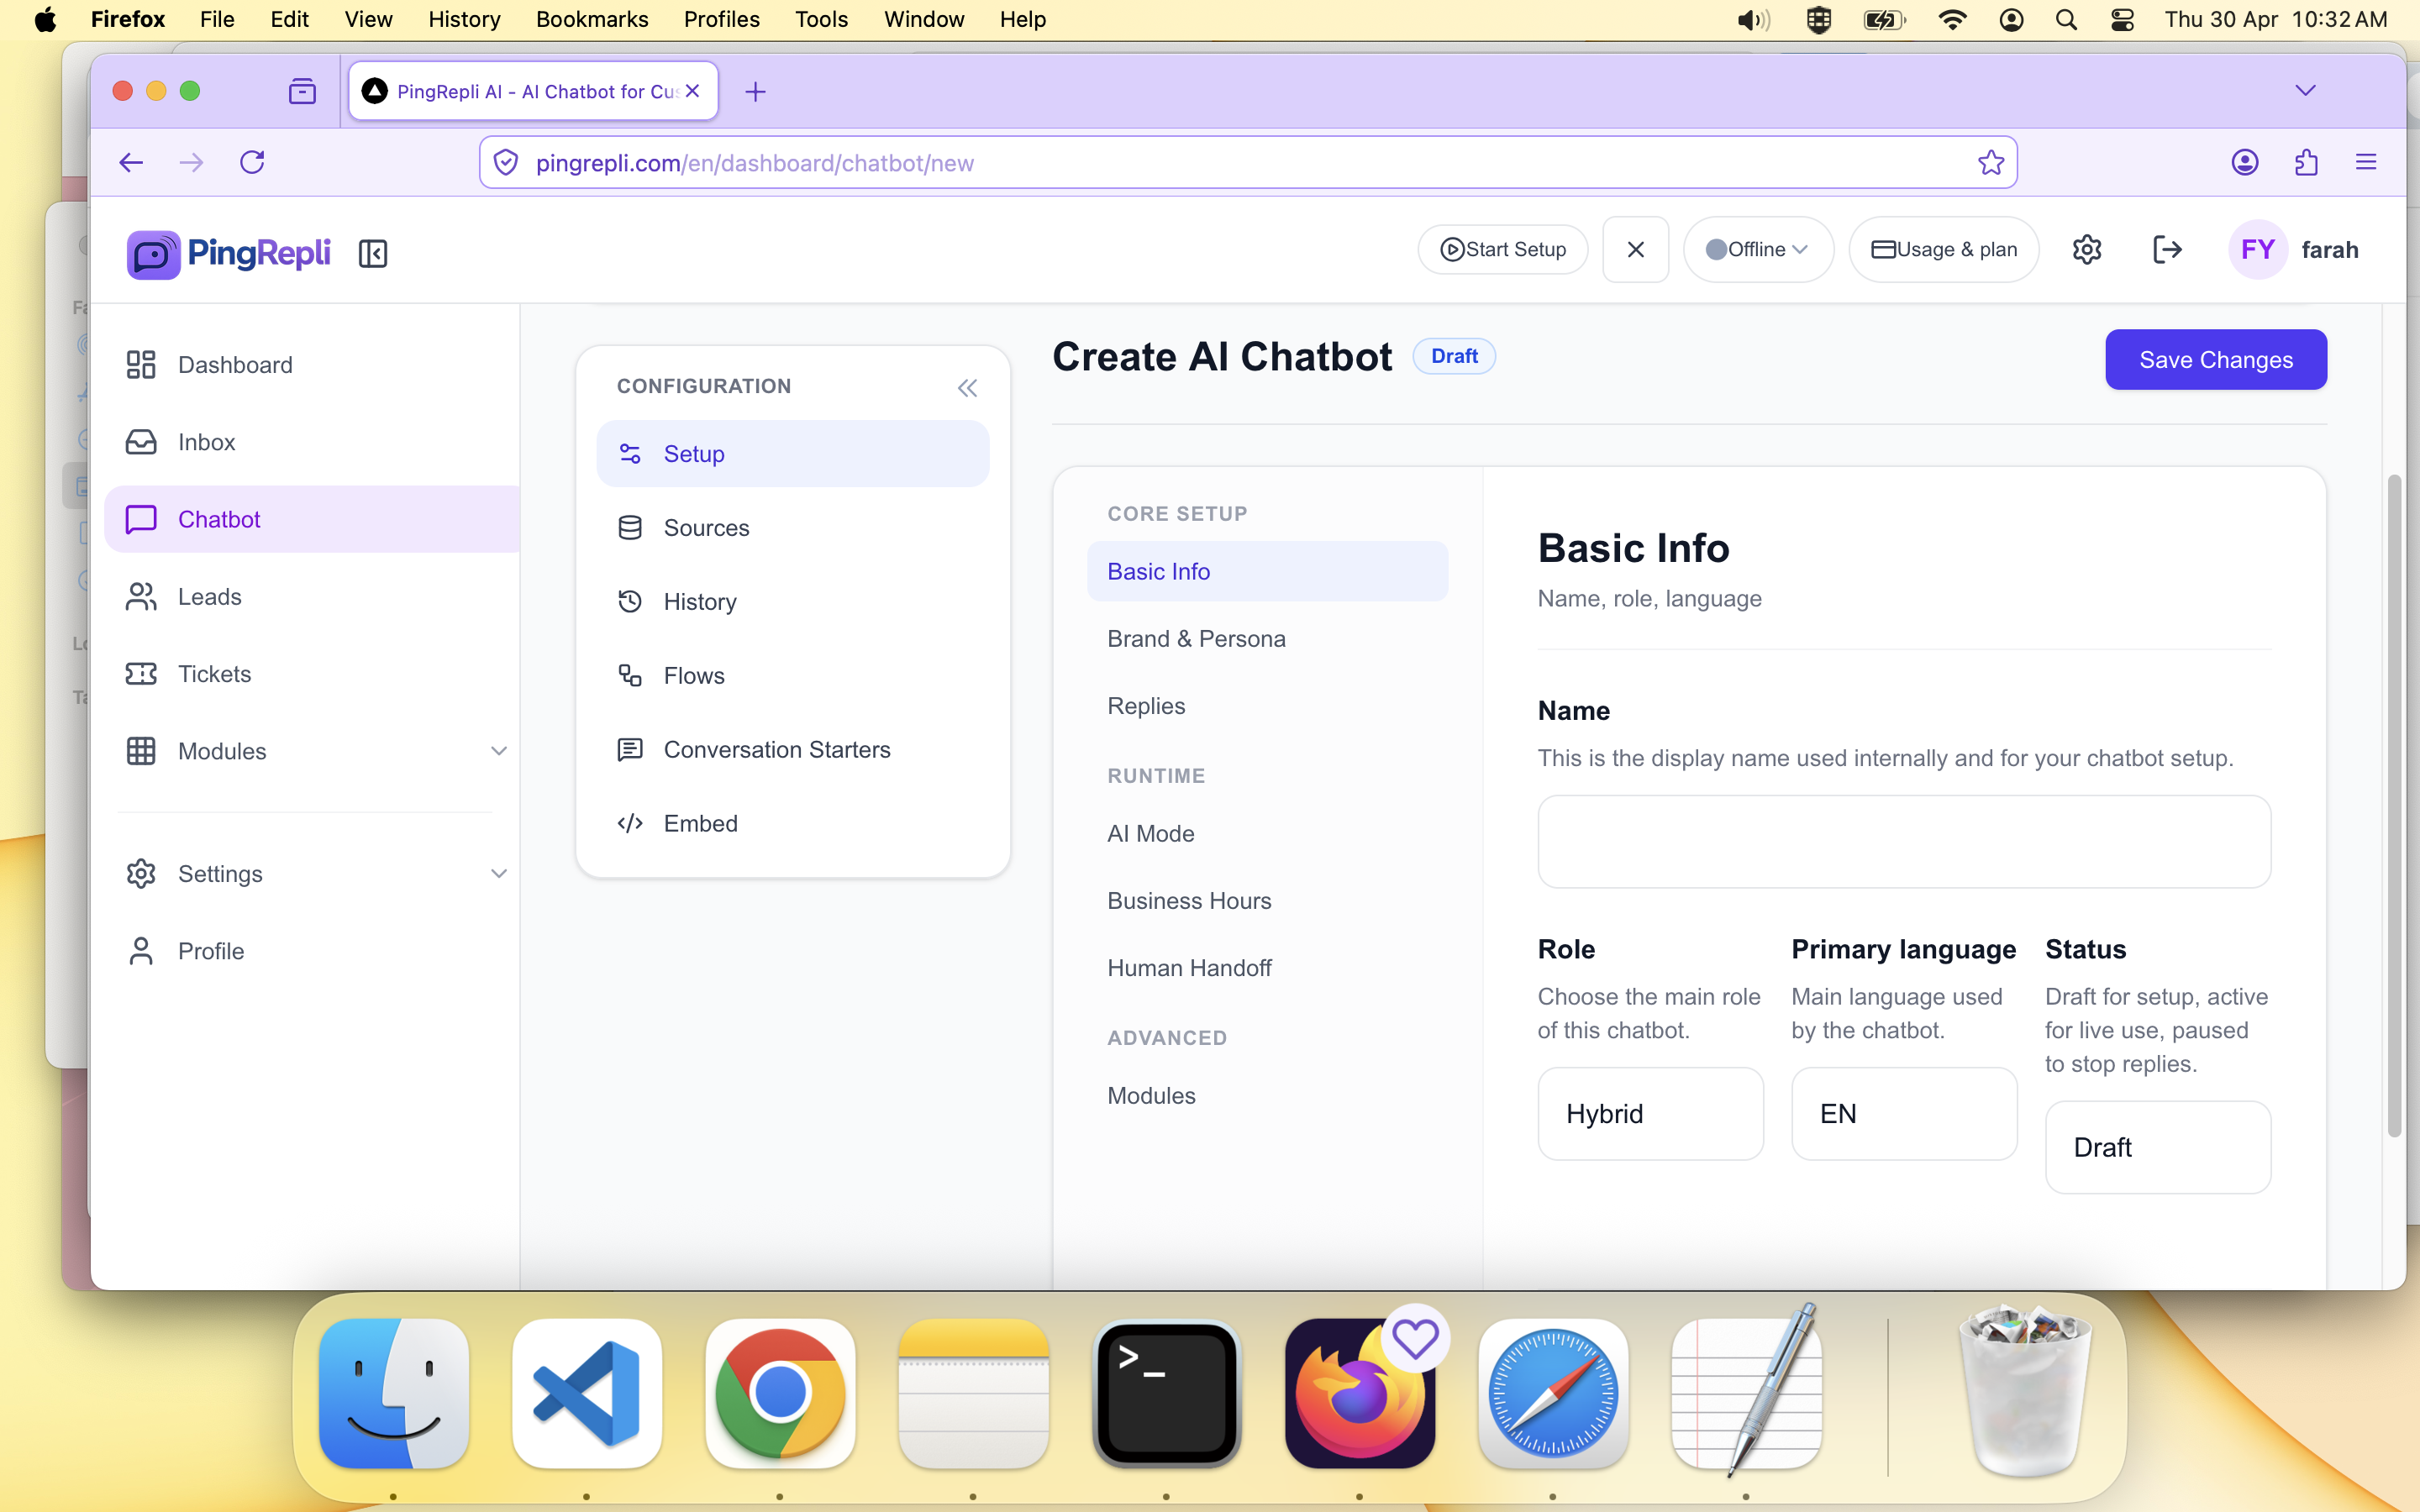Go forward in Firefox
The image size is (2420, 1512).
pyautogui.click(x=191, y=163)
